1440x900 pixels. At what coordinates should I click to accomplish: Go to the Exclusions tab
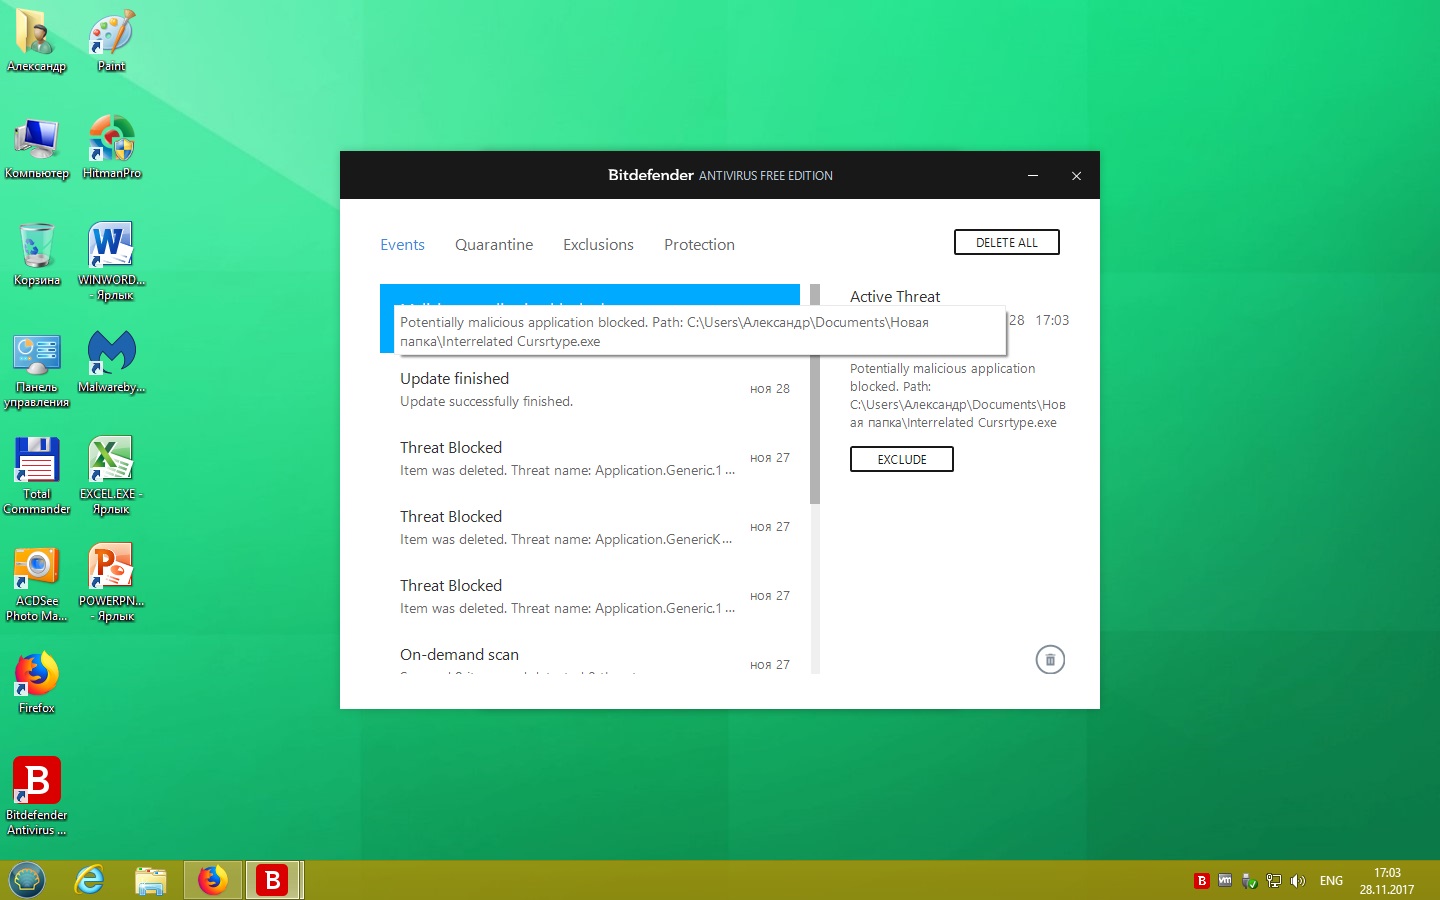(x=598, y=245)
